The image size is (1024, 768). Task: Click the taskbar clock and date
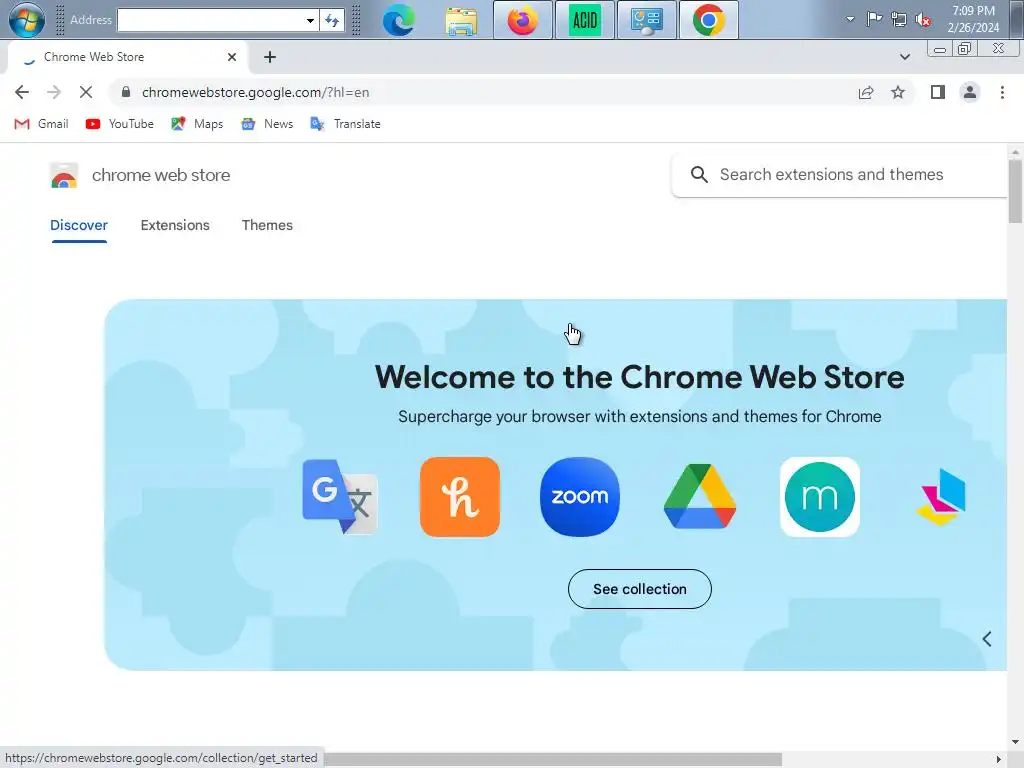pos(973,19)
